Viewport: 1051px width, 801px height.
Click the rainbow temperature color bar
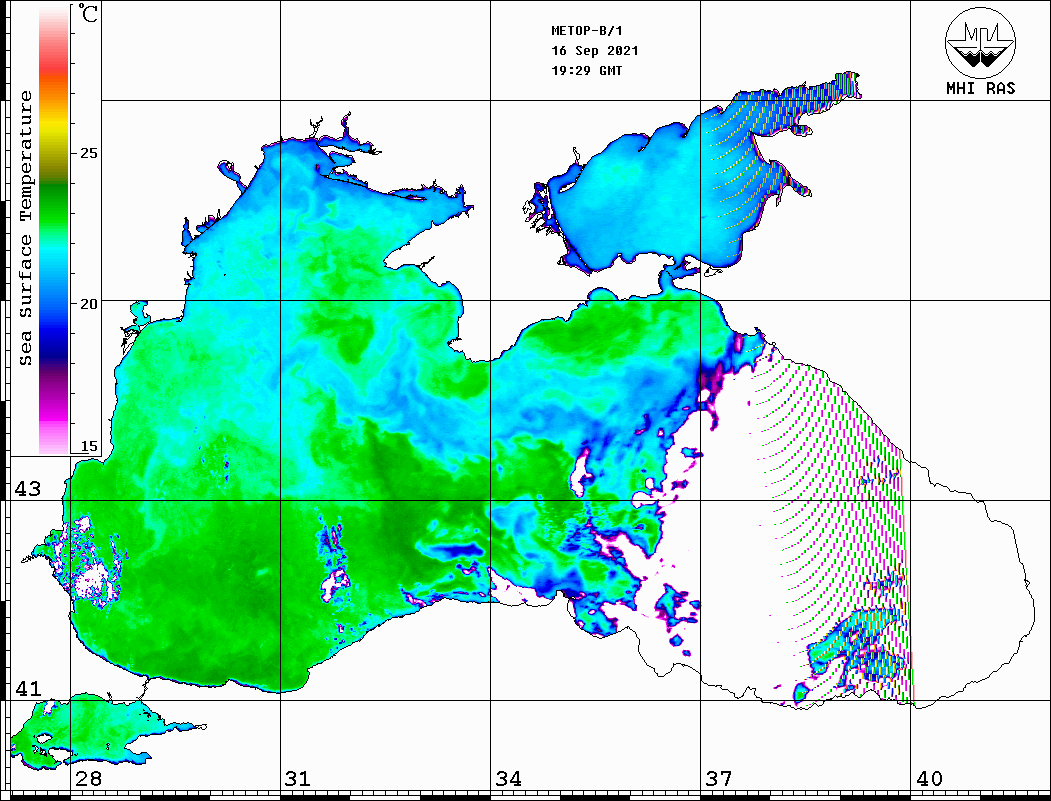[x=54, y=230]
